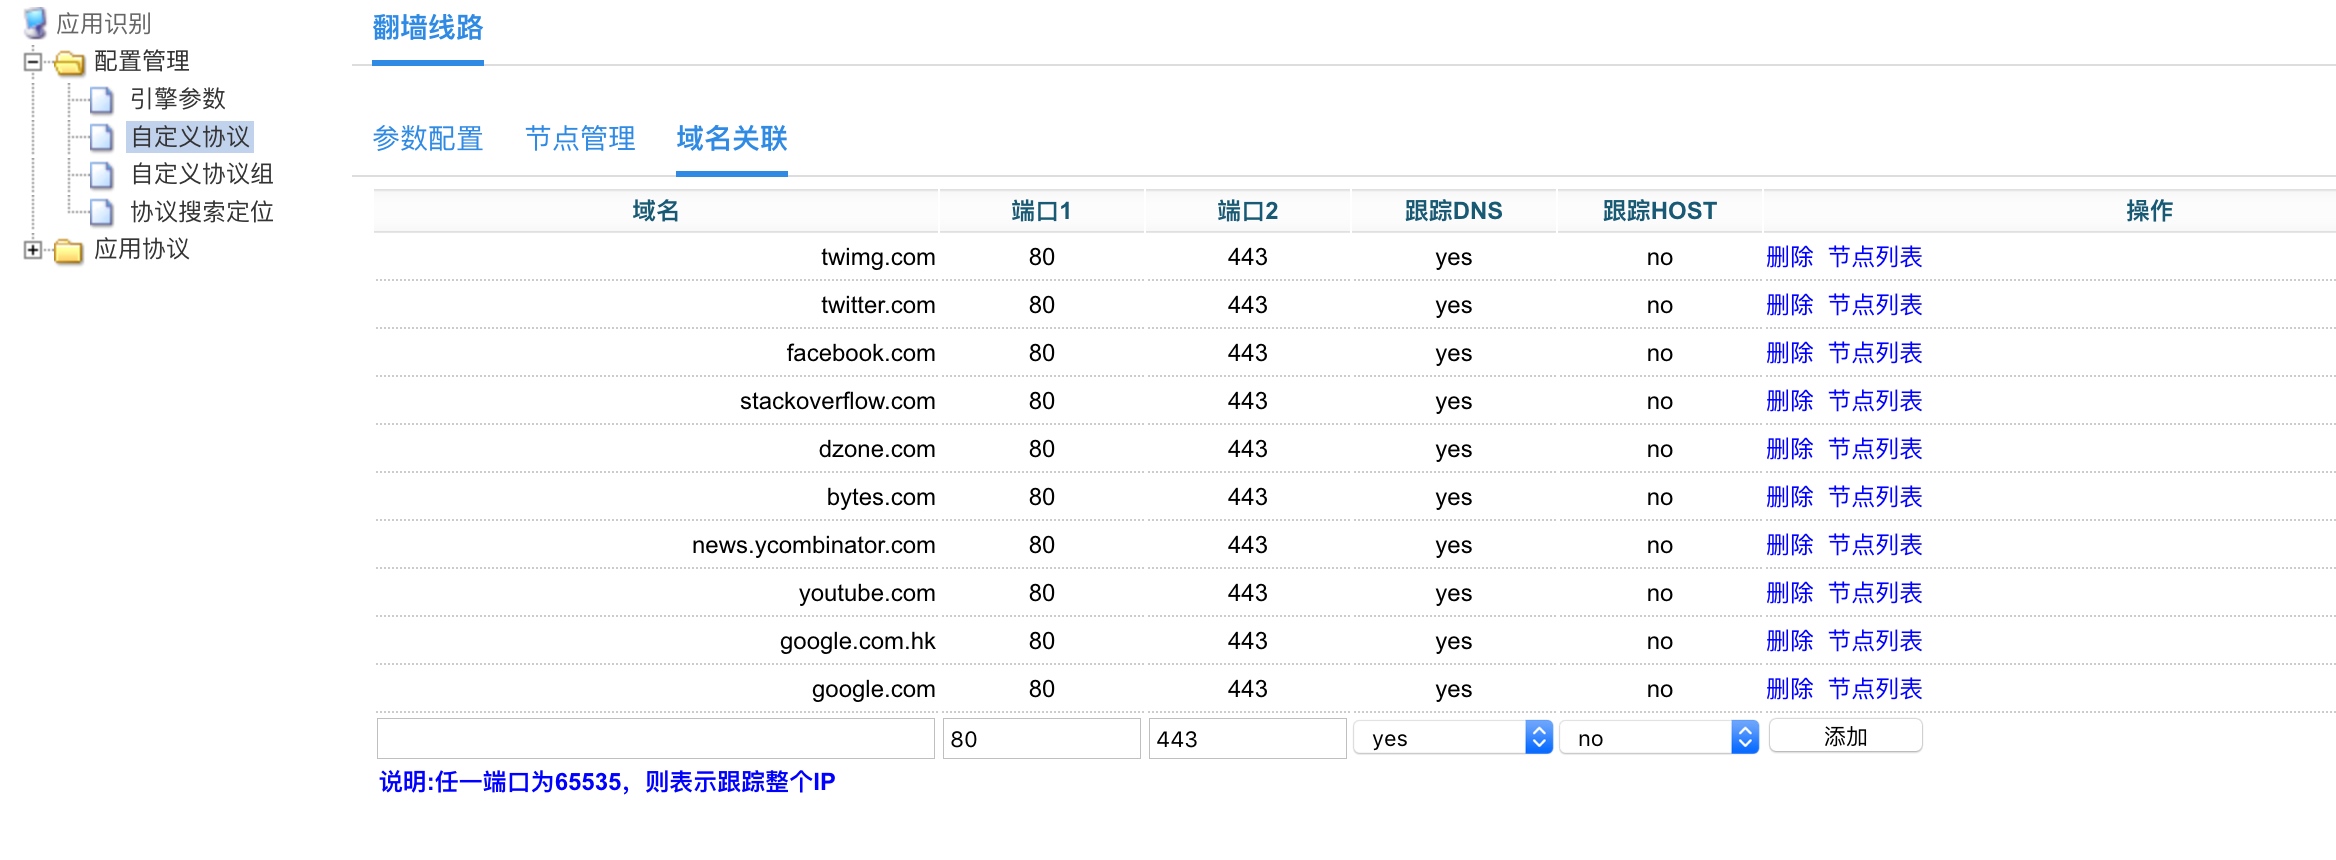
Task: Click the 域名 column header
Action: (x=656, y=211)
